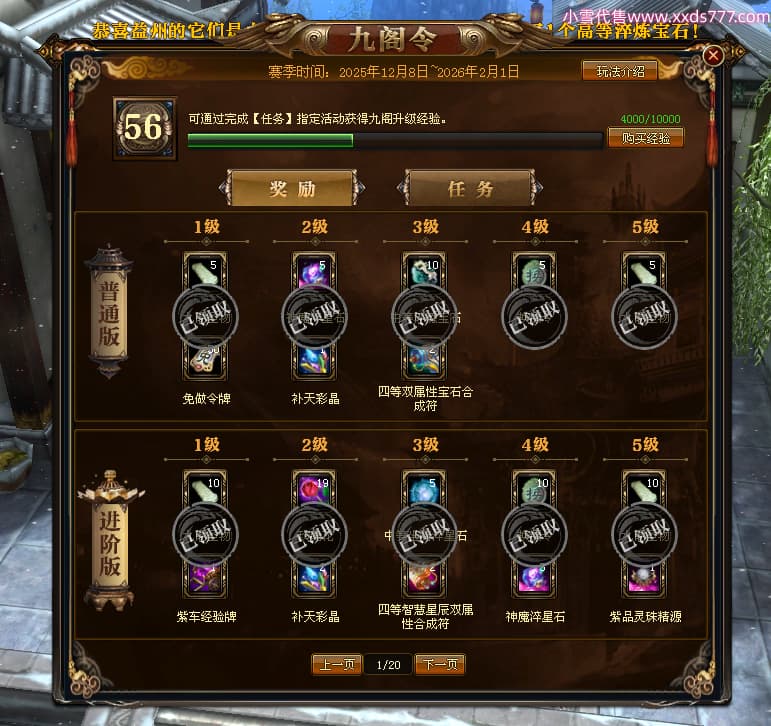Image resolution: width=771 pixels, height=726 pixels.
Task: Switch to the 奖励 tab
Action: pos(292,188)
